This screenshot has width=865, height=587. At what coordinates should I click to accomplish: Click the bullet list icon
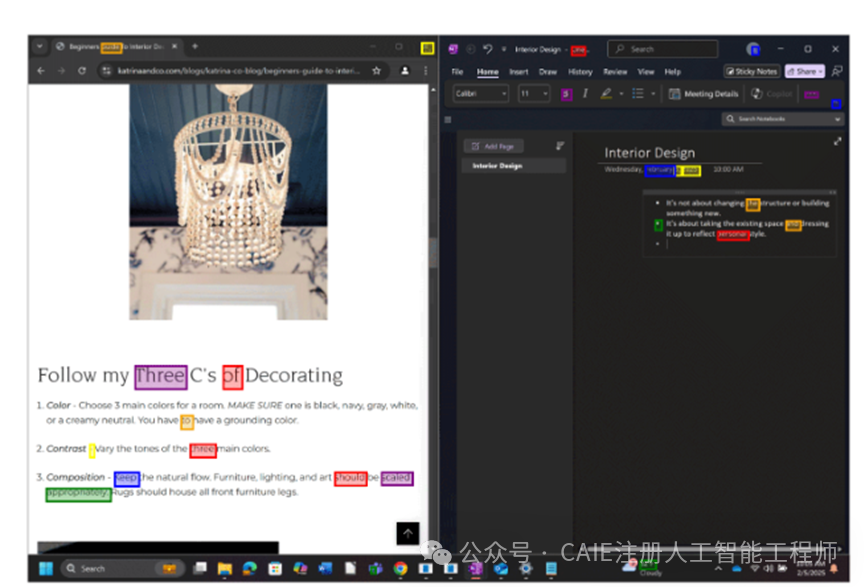point(638,94)
